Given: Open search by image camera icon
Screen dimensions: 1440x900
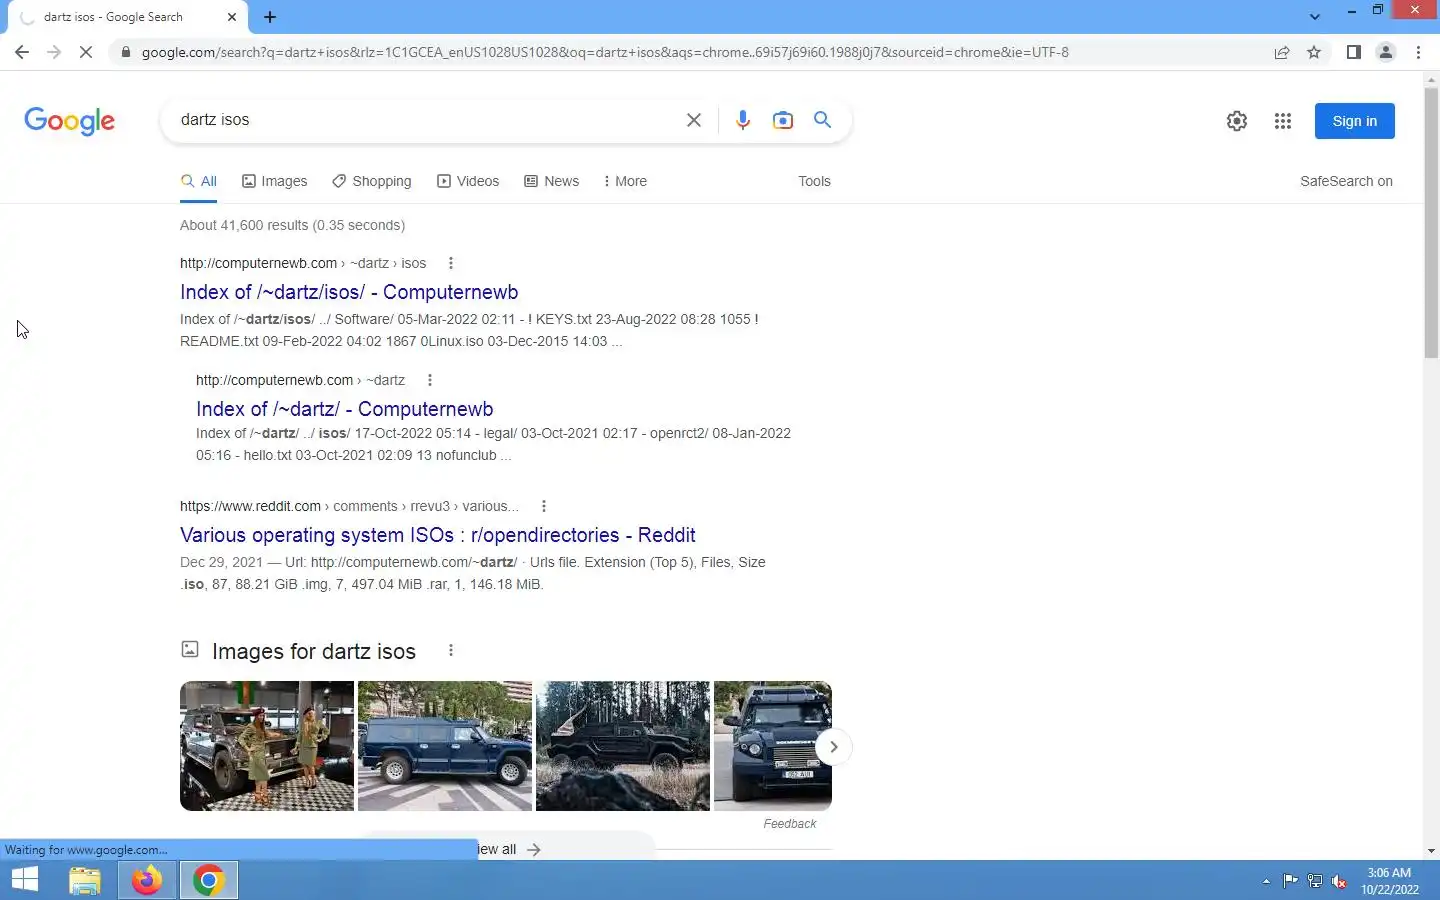Looking at the screenshot, I should (x=783, y=120).
